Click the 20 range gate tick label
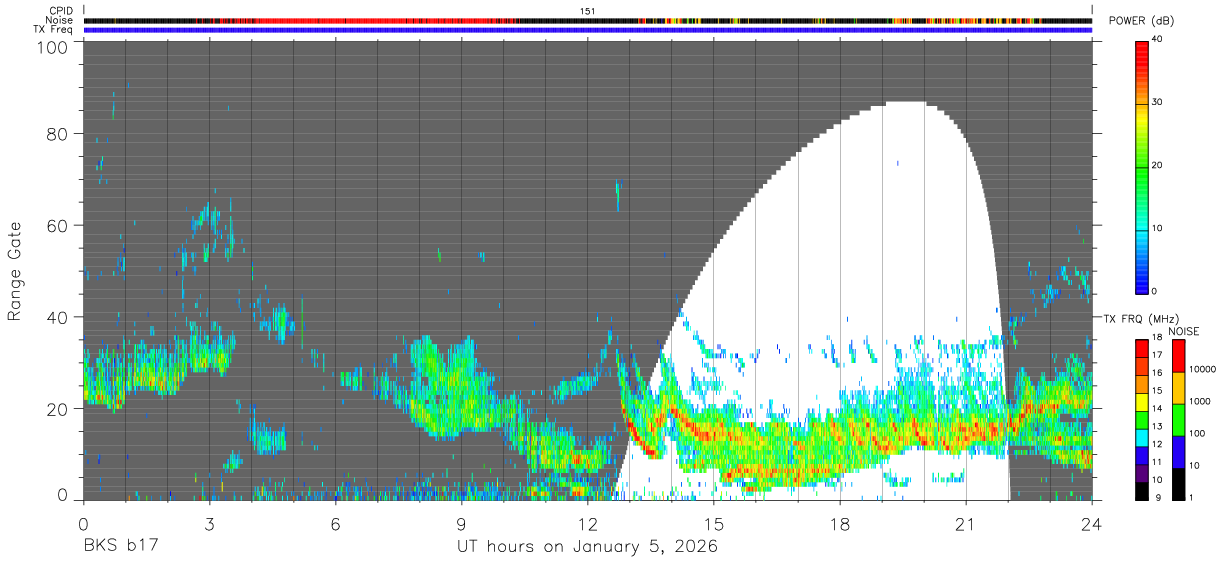Viewport: 1228px width, 567px height. [x=58, y=409]
